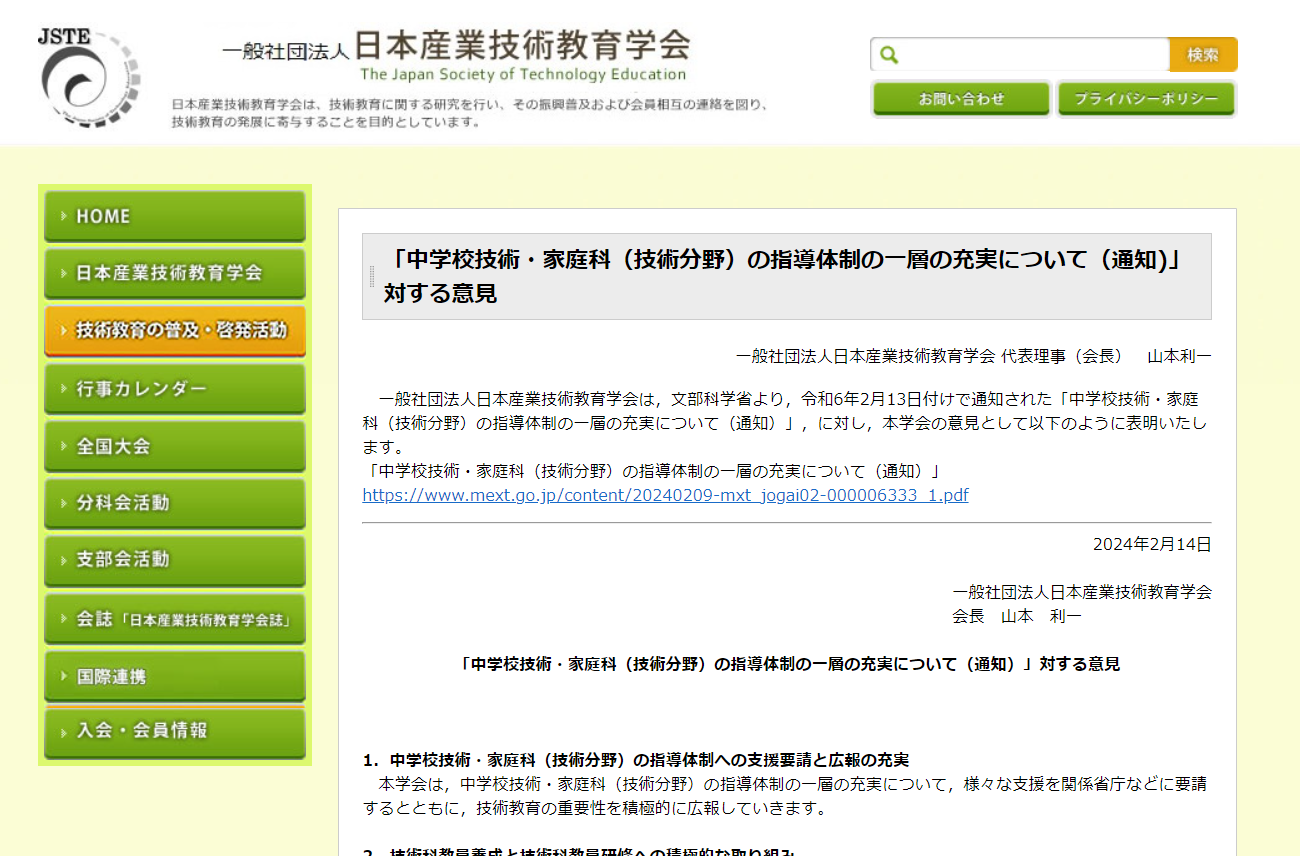Open 行事カレンダー sidebar item
1300x856 pixels.
(175, 388)
